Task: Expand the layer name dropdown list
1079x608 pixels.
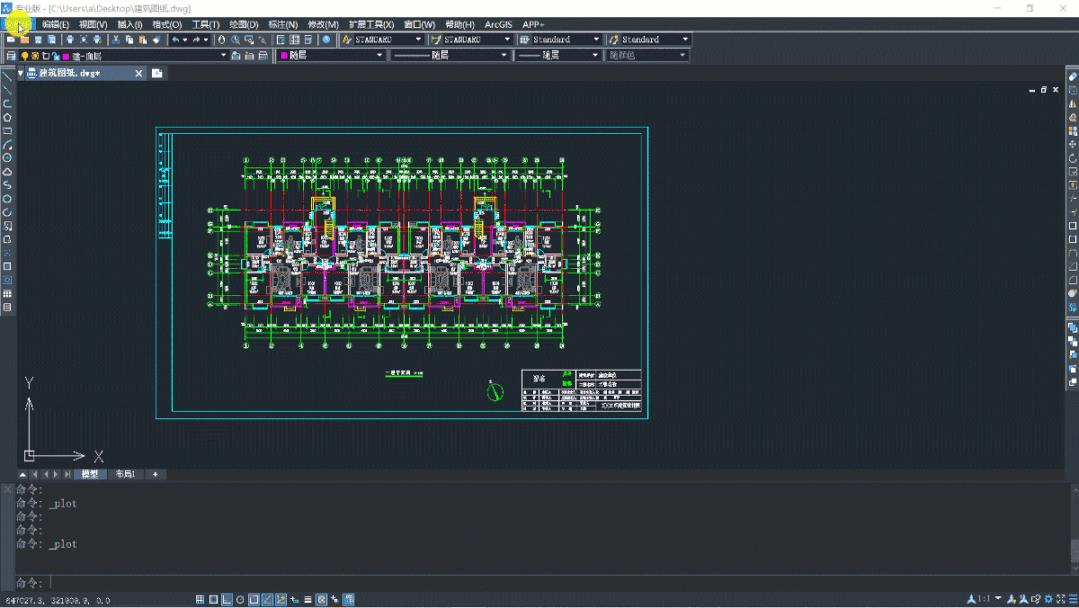Action: pos(223,56)
